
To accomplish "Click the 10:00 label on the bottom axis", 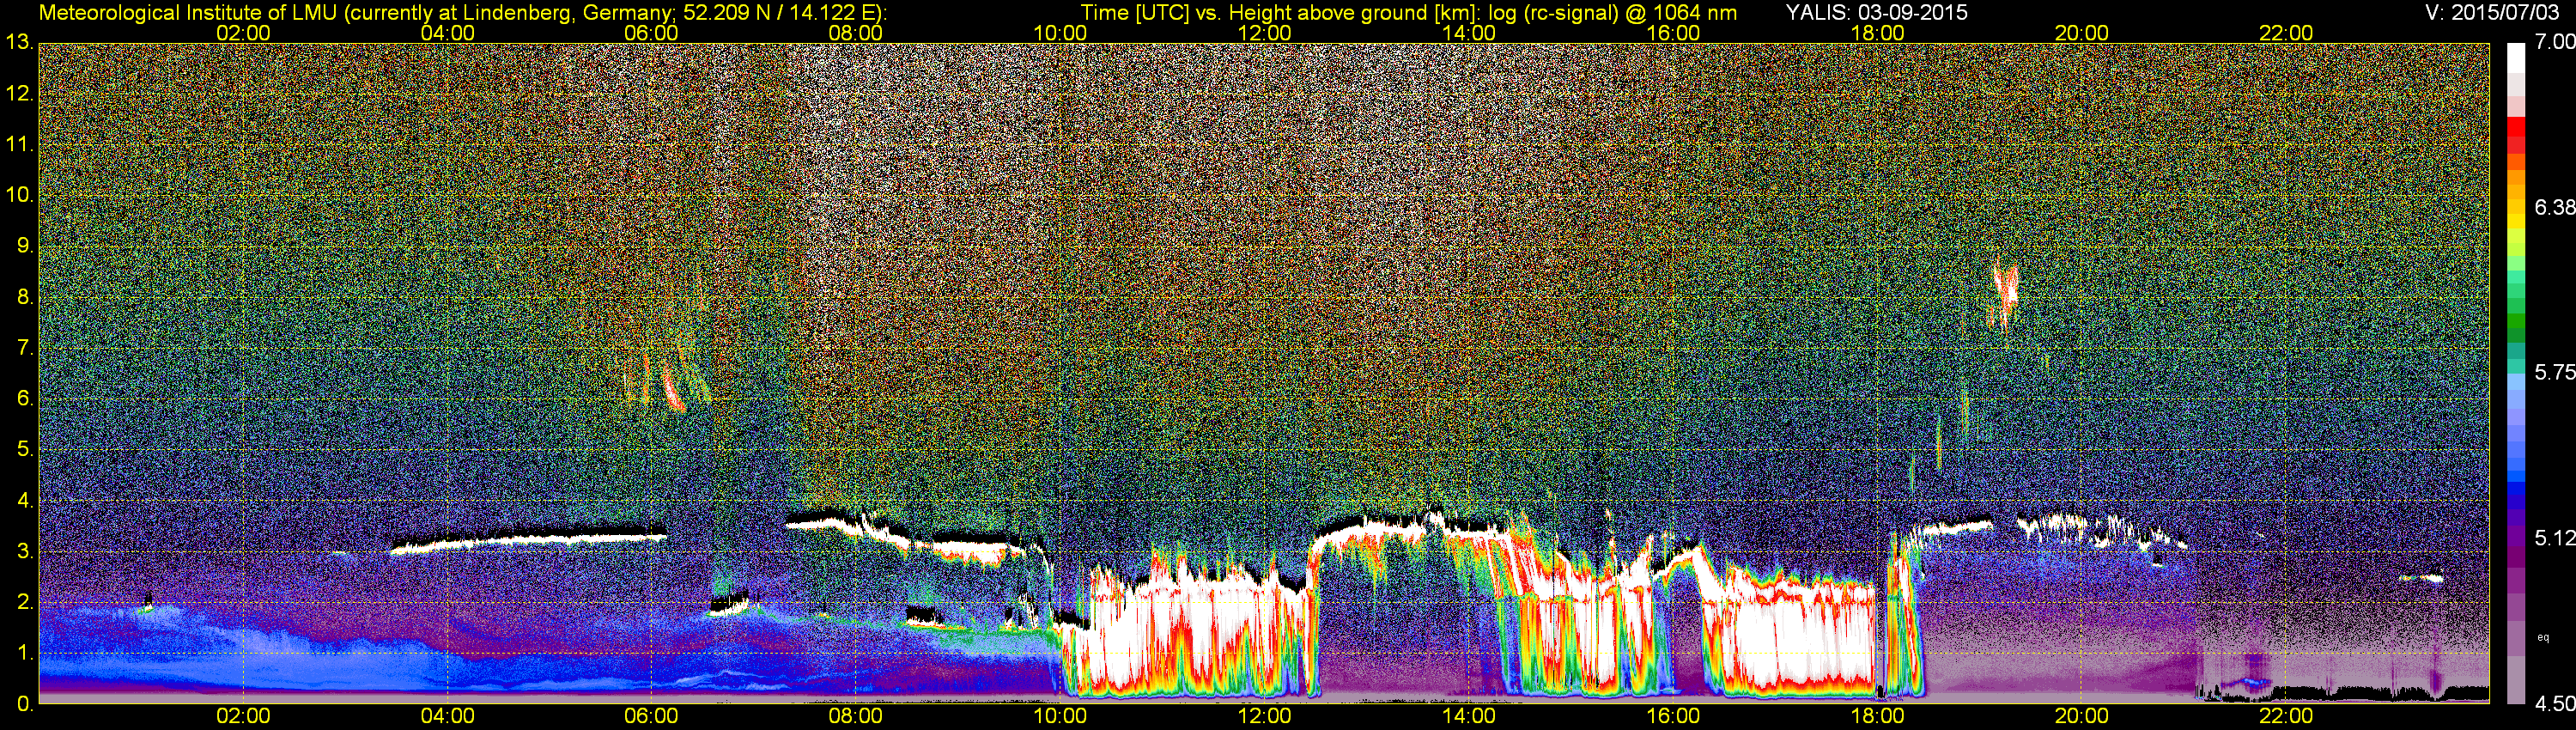I will point(1060,717).
